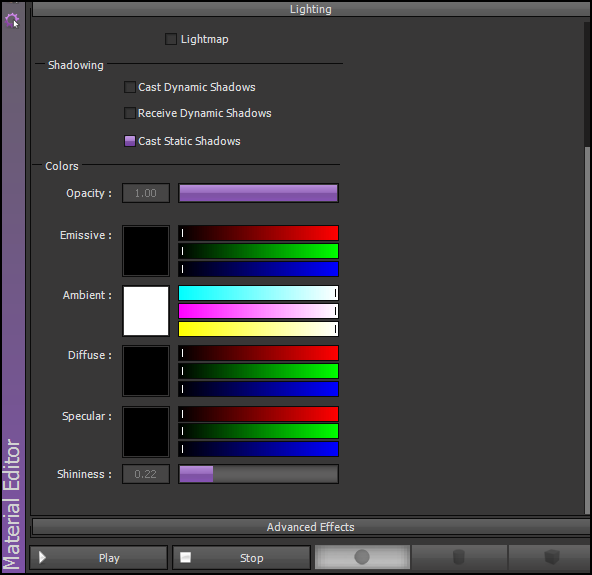Select the cube preview shape icon
Image resolution: width=592 pixels, height=575 pixels.
point(552,557)
